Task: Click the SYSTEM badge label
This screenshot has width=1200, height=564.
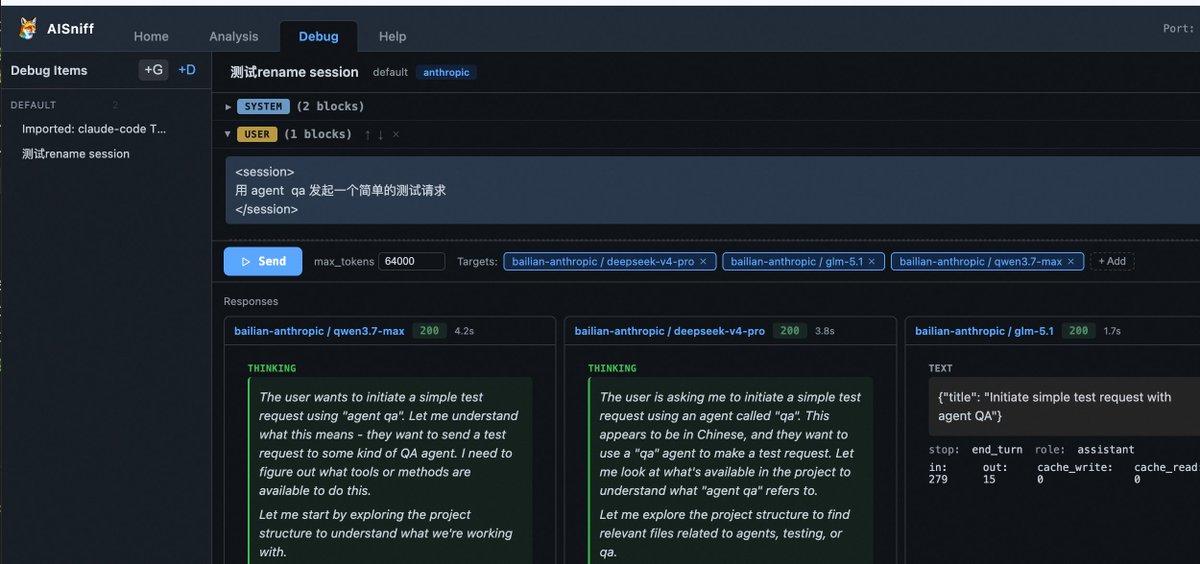Action: [x=264, y=106]
